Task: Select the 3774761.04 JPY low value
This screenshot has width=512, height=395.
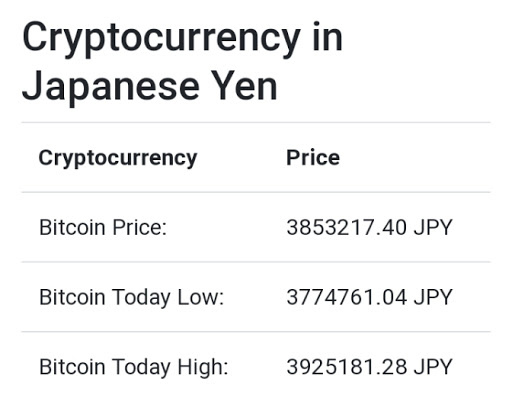Action: pyautogui.click(x=369, y=297)
